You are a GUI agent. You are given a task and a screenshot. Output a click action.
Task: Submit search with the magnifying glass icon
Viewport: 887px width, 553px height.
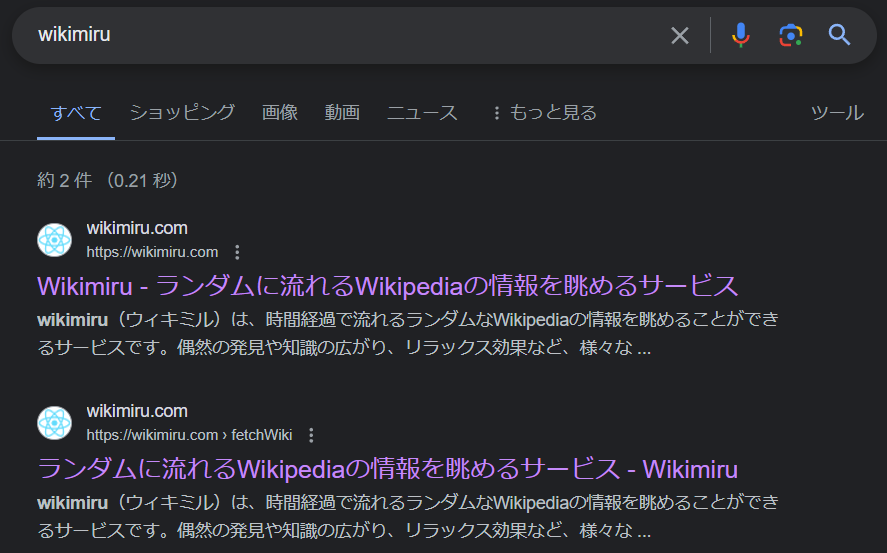click(839, 35)
